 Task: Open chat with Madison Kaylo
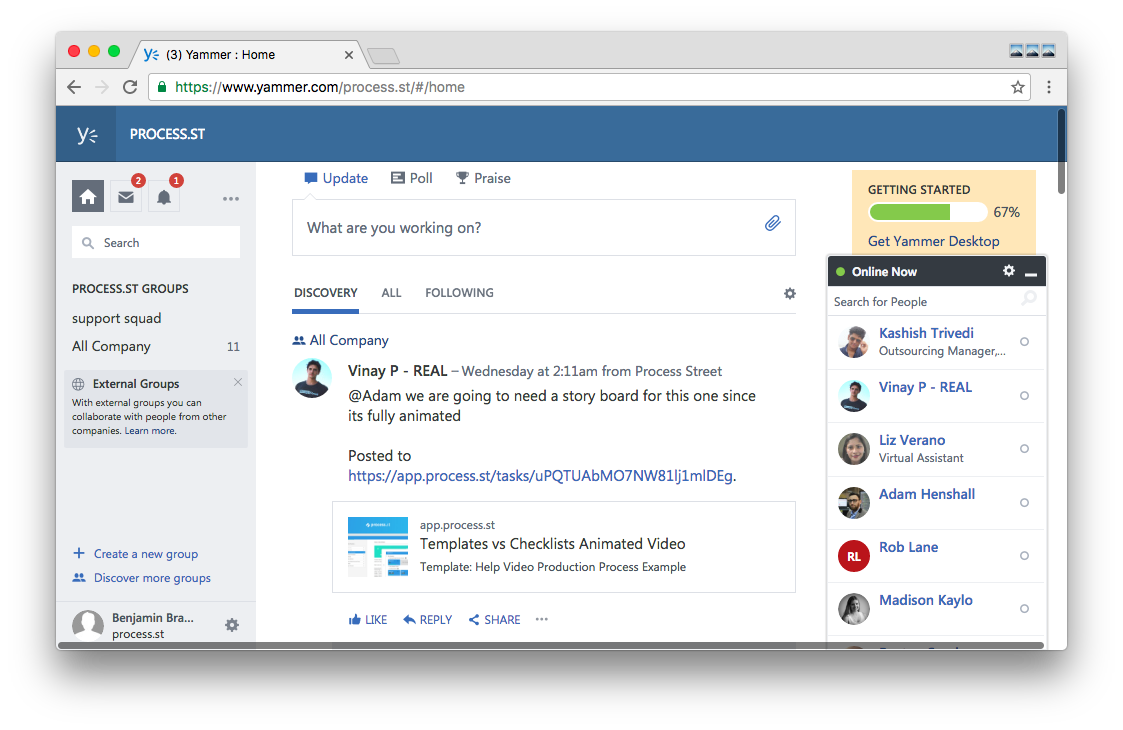coord(936,608)
